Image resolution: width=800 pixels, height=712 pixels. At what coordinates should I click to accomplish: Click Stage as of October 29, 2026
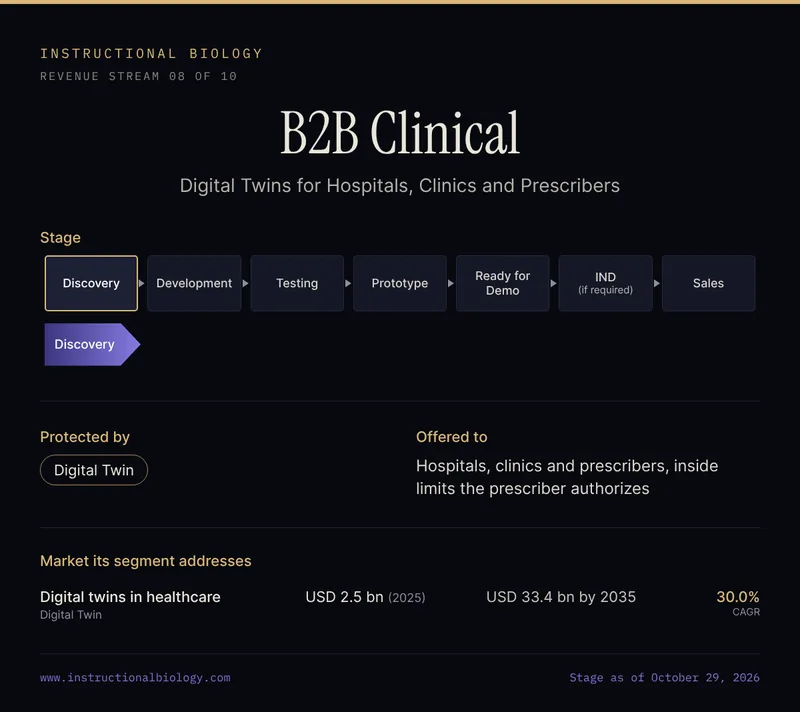tap(664, 677)
